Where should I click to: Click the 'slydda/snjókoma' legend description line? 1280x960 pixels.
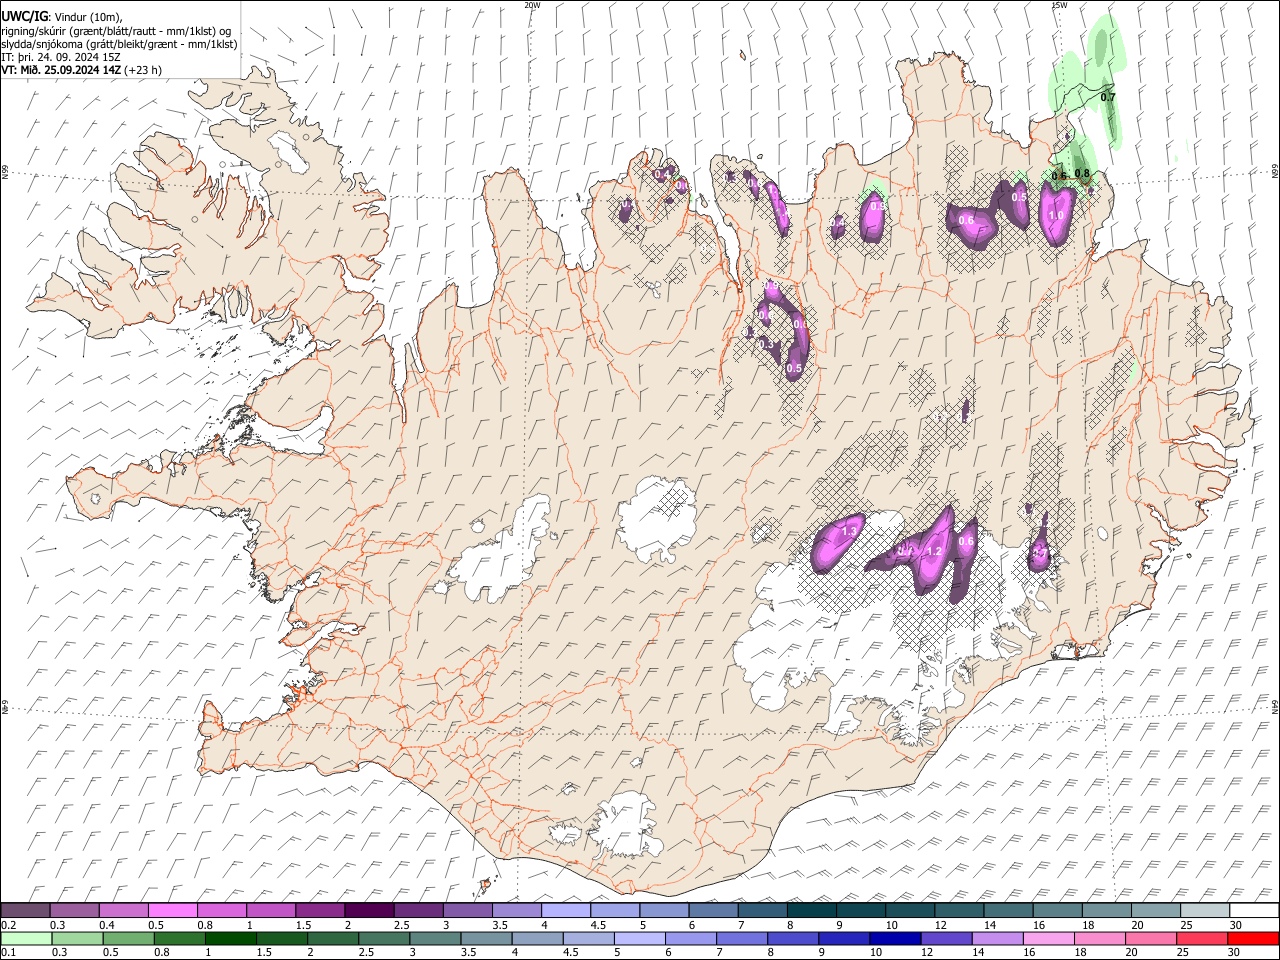click(x=119, y=44)
